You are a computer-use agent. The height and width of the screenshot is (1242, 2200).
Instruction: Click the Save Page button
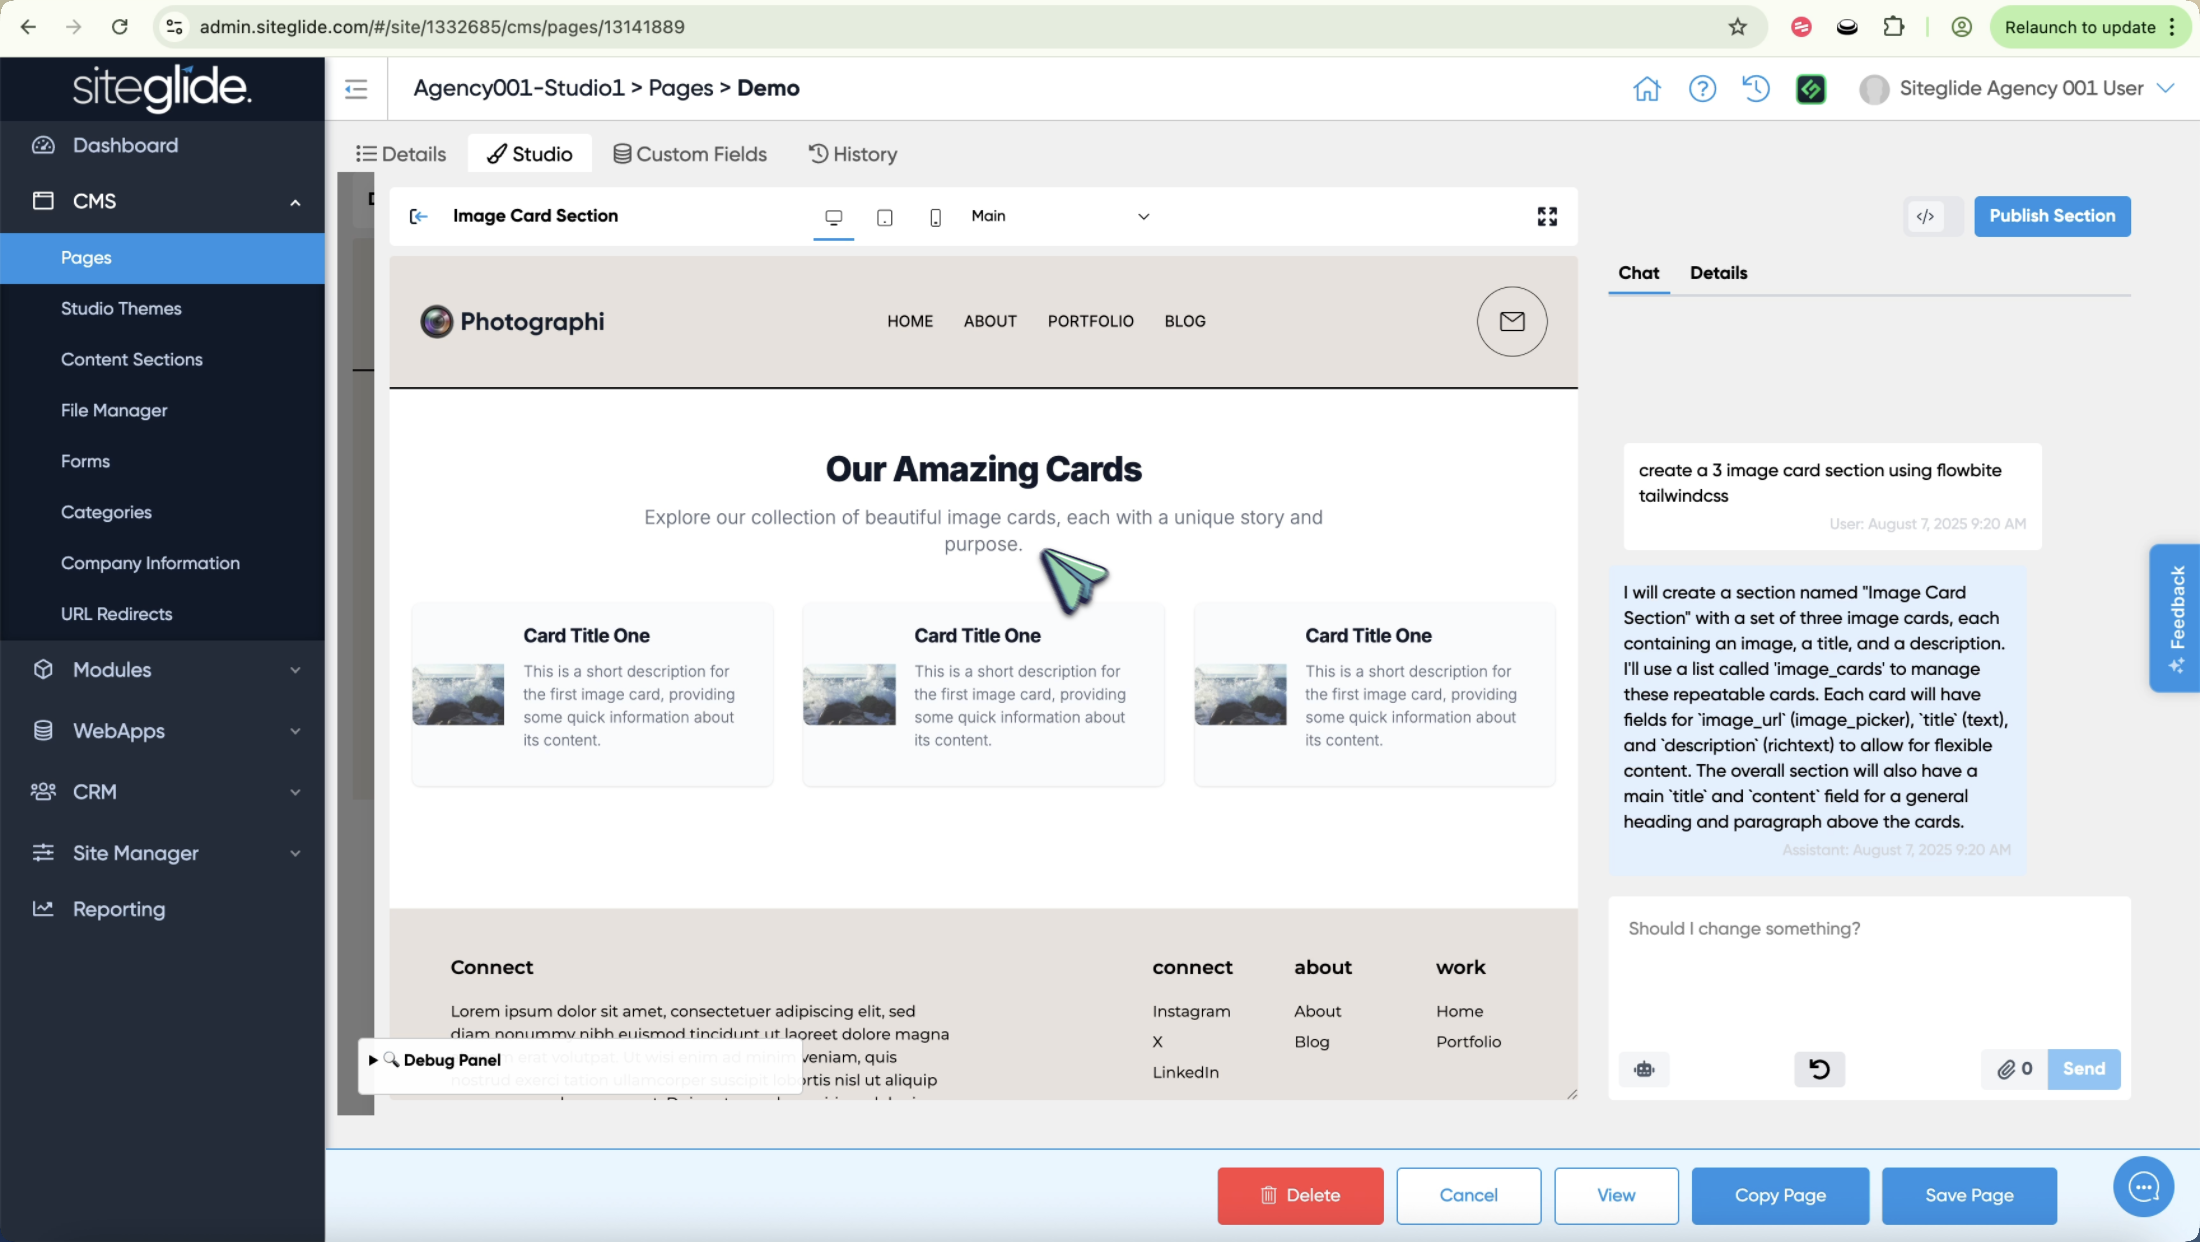click(1969, 1195)
